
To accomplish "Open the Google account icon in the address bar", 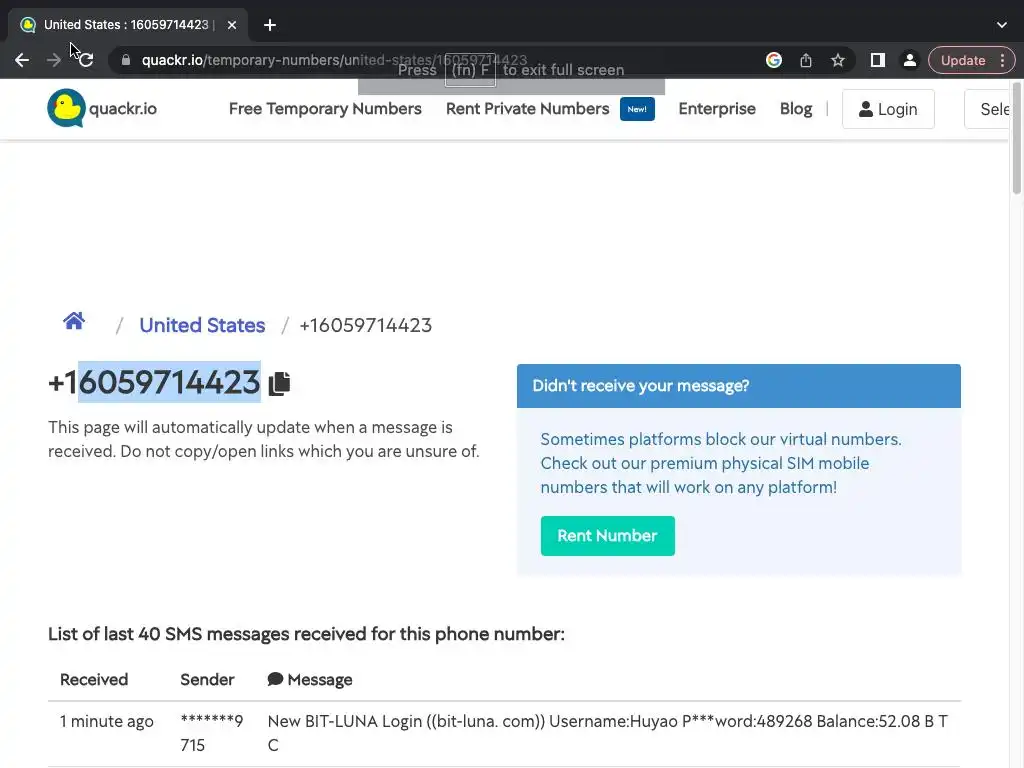I will pyautogui.click(x=774, y=60).
